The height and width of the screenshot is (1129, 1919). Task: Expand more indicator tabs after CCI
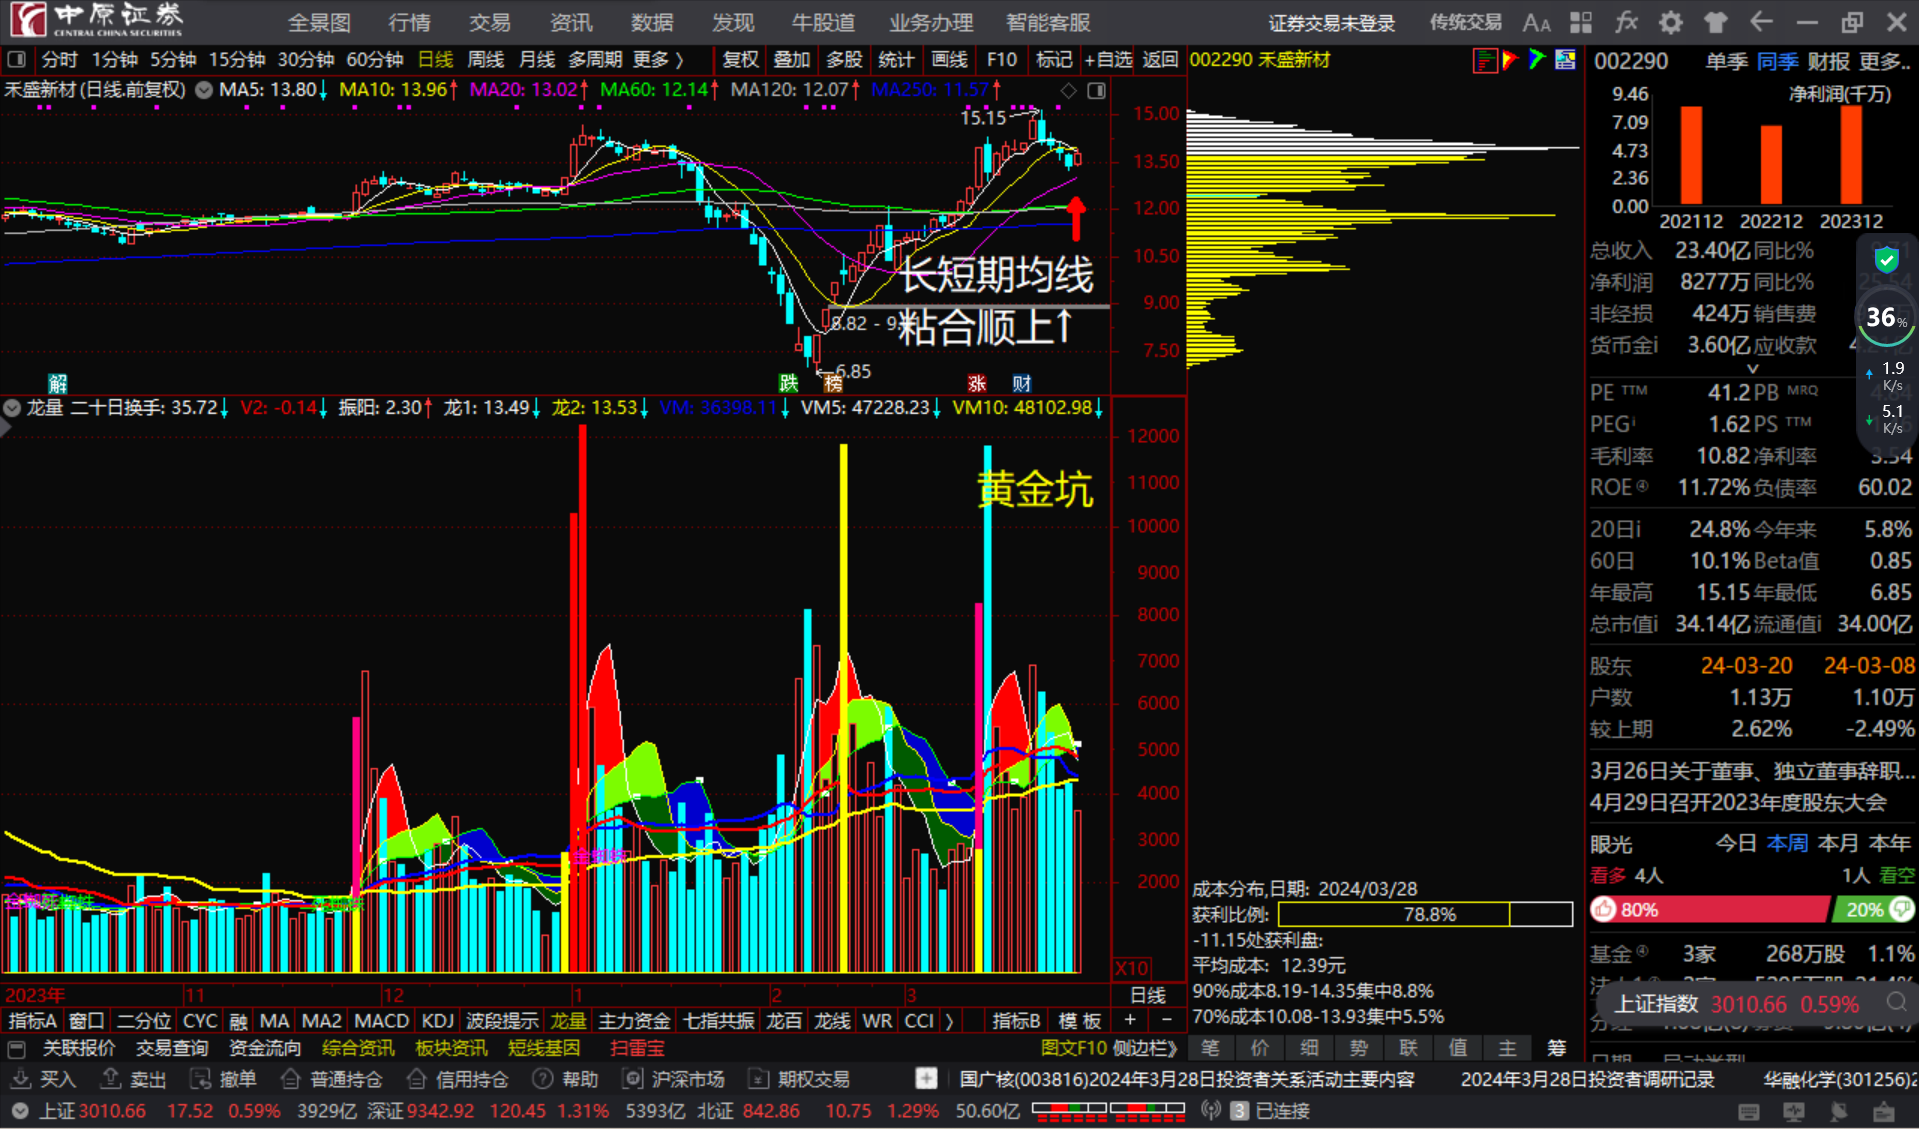(949, 1021)
